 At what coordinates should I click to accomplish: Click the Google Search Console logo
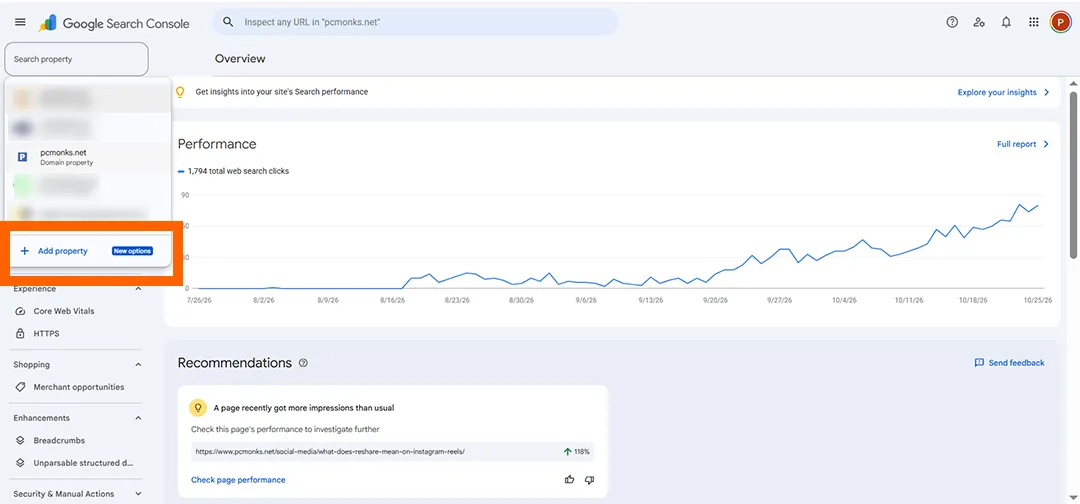[114, 23]
